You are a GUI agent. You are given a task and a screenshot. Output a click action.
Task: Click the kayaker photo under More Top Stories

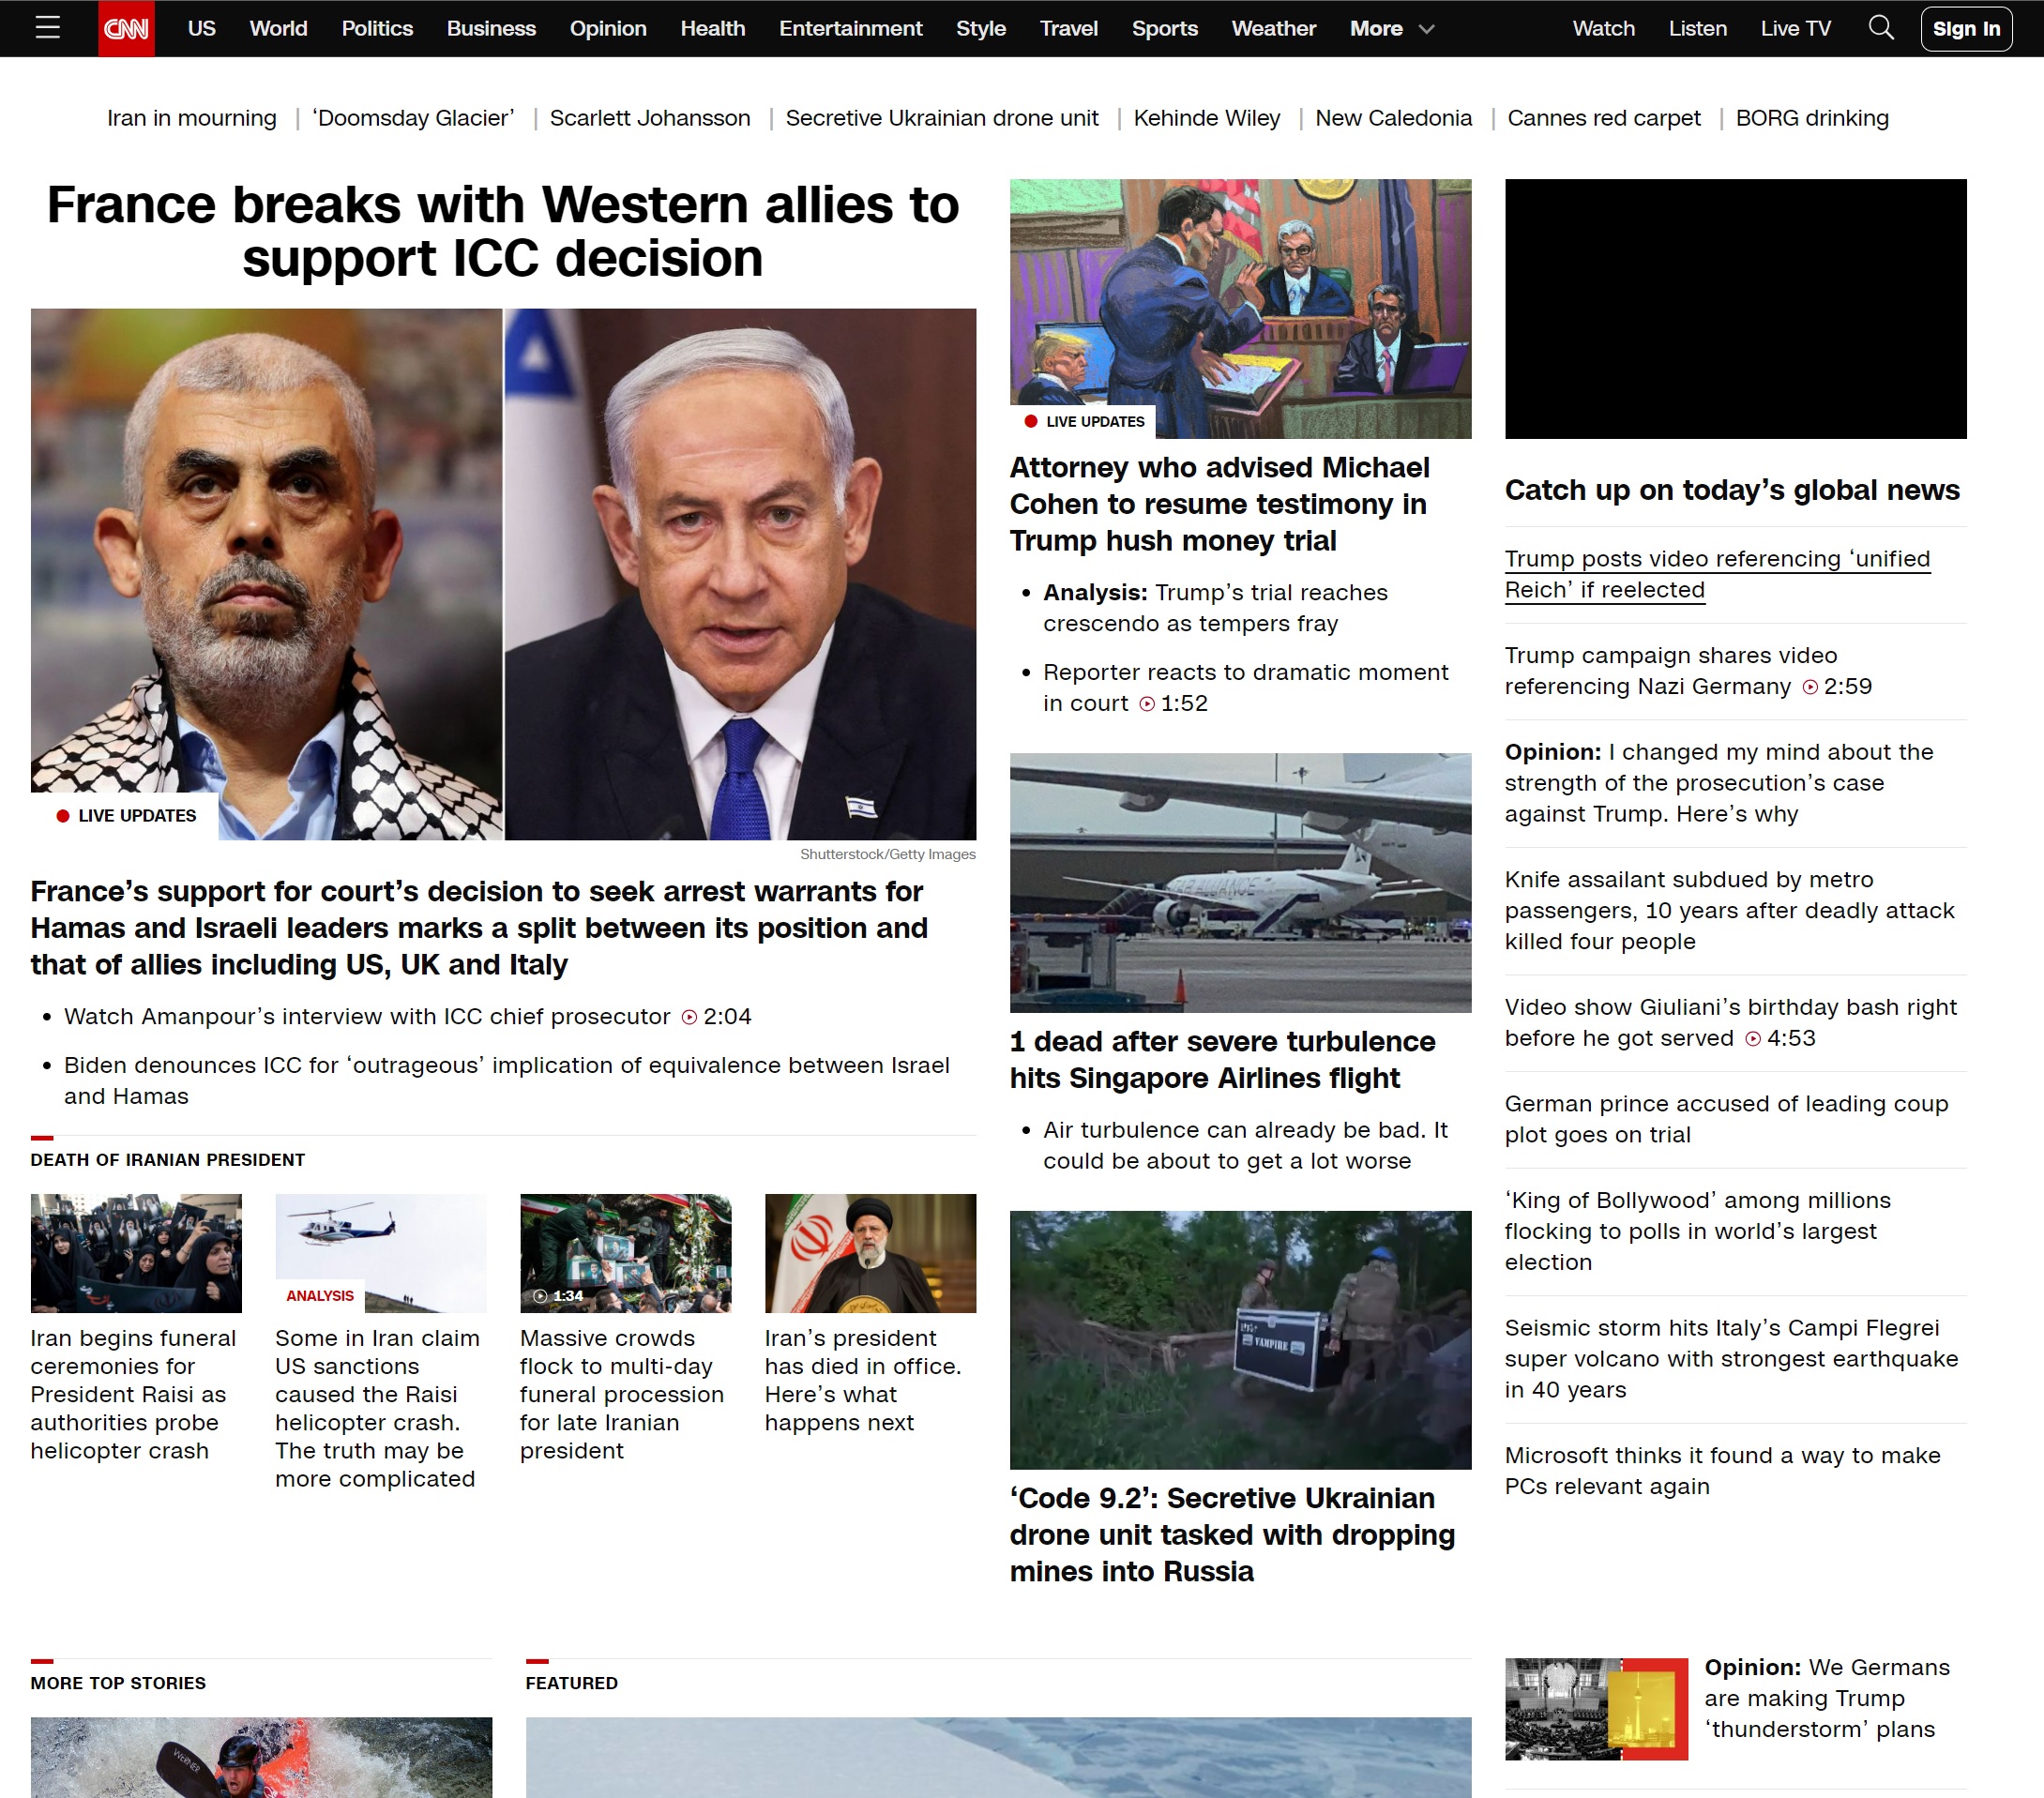pyautogui.click(x=261, y=1757)
